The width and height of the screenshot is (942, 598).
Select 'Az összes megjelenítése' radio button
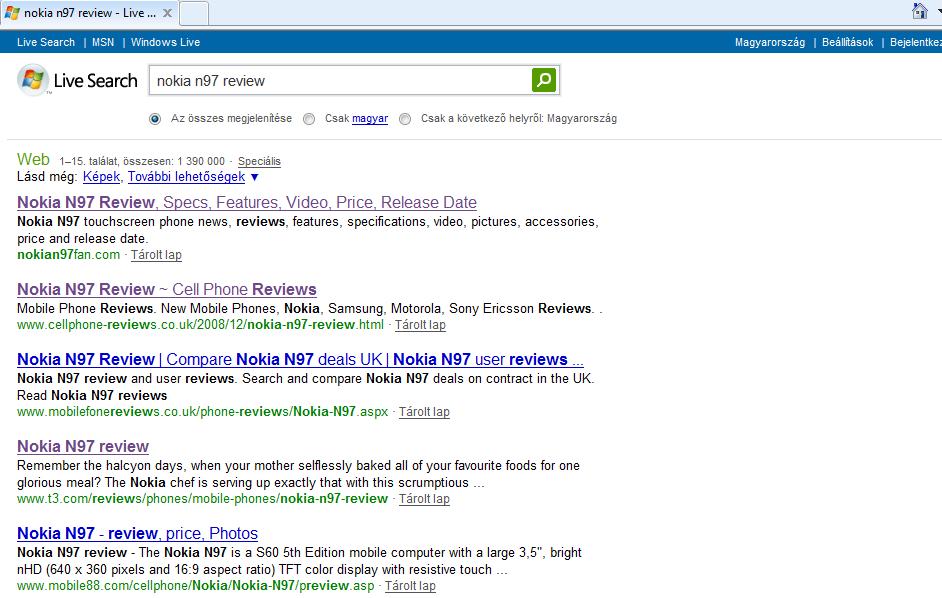coord(155,119)
